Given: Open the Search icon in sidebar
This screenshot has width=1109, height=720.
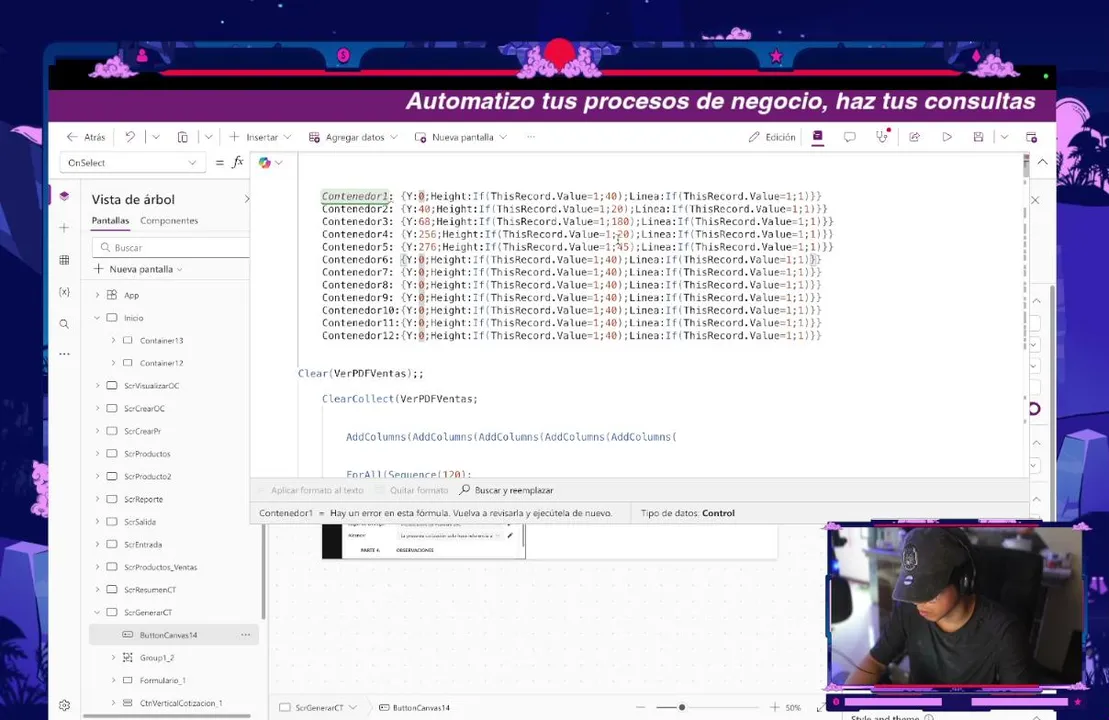Looking at the screenshot, I should (64, 324).
